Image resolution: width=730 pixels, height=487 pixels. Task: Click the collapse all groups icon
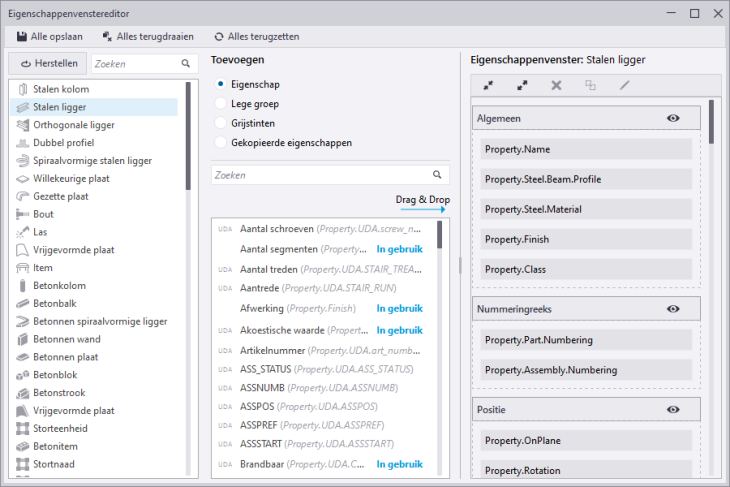point(488,85)
